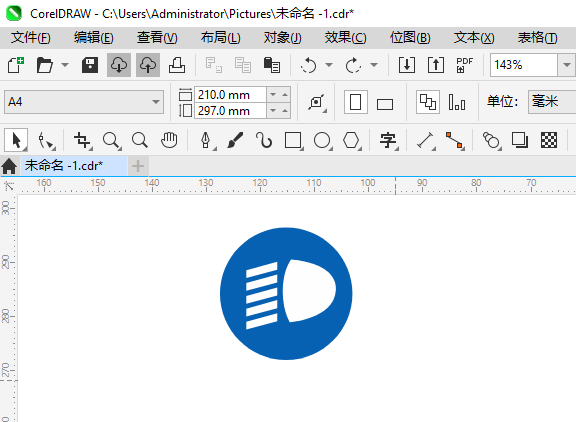The image size is (576, 422).
Task: Select the Zoom tool with flyout
Action: pos(111,140)
